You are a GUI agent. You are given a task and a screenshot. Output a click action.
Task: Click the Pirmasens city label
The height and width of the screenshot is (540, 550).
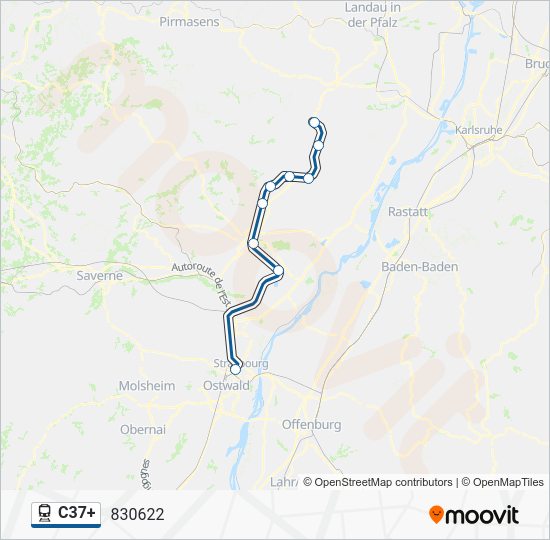[x=189, y=22]
